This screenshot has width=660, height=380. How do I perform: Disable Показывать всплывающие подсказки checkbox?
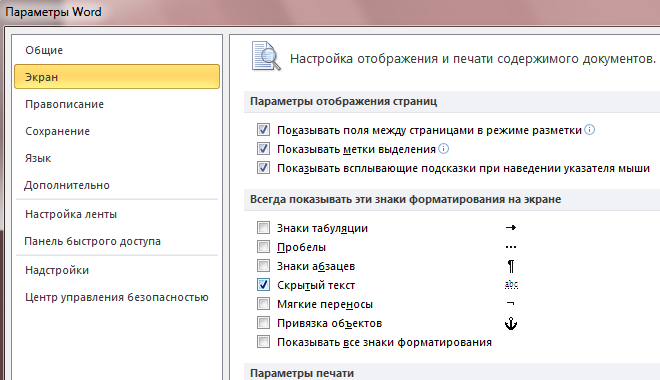click(x=263, y=168)
